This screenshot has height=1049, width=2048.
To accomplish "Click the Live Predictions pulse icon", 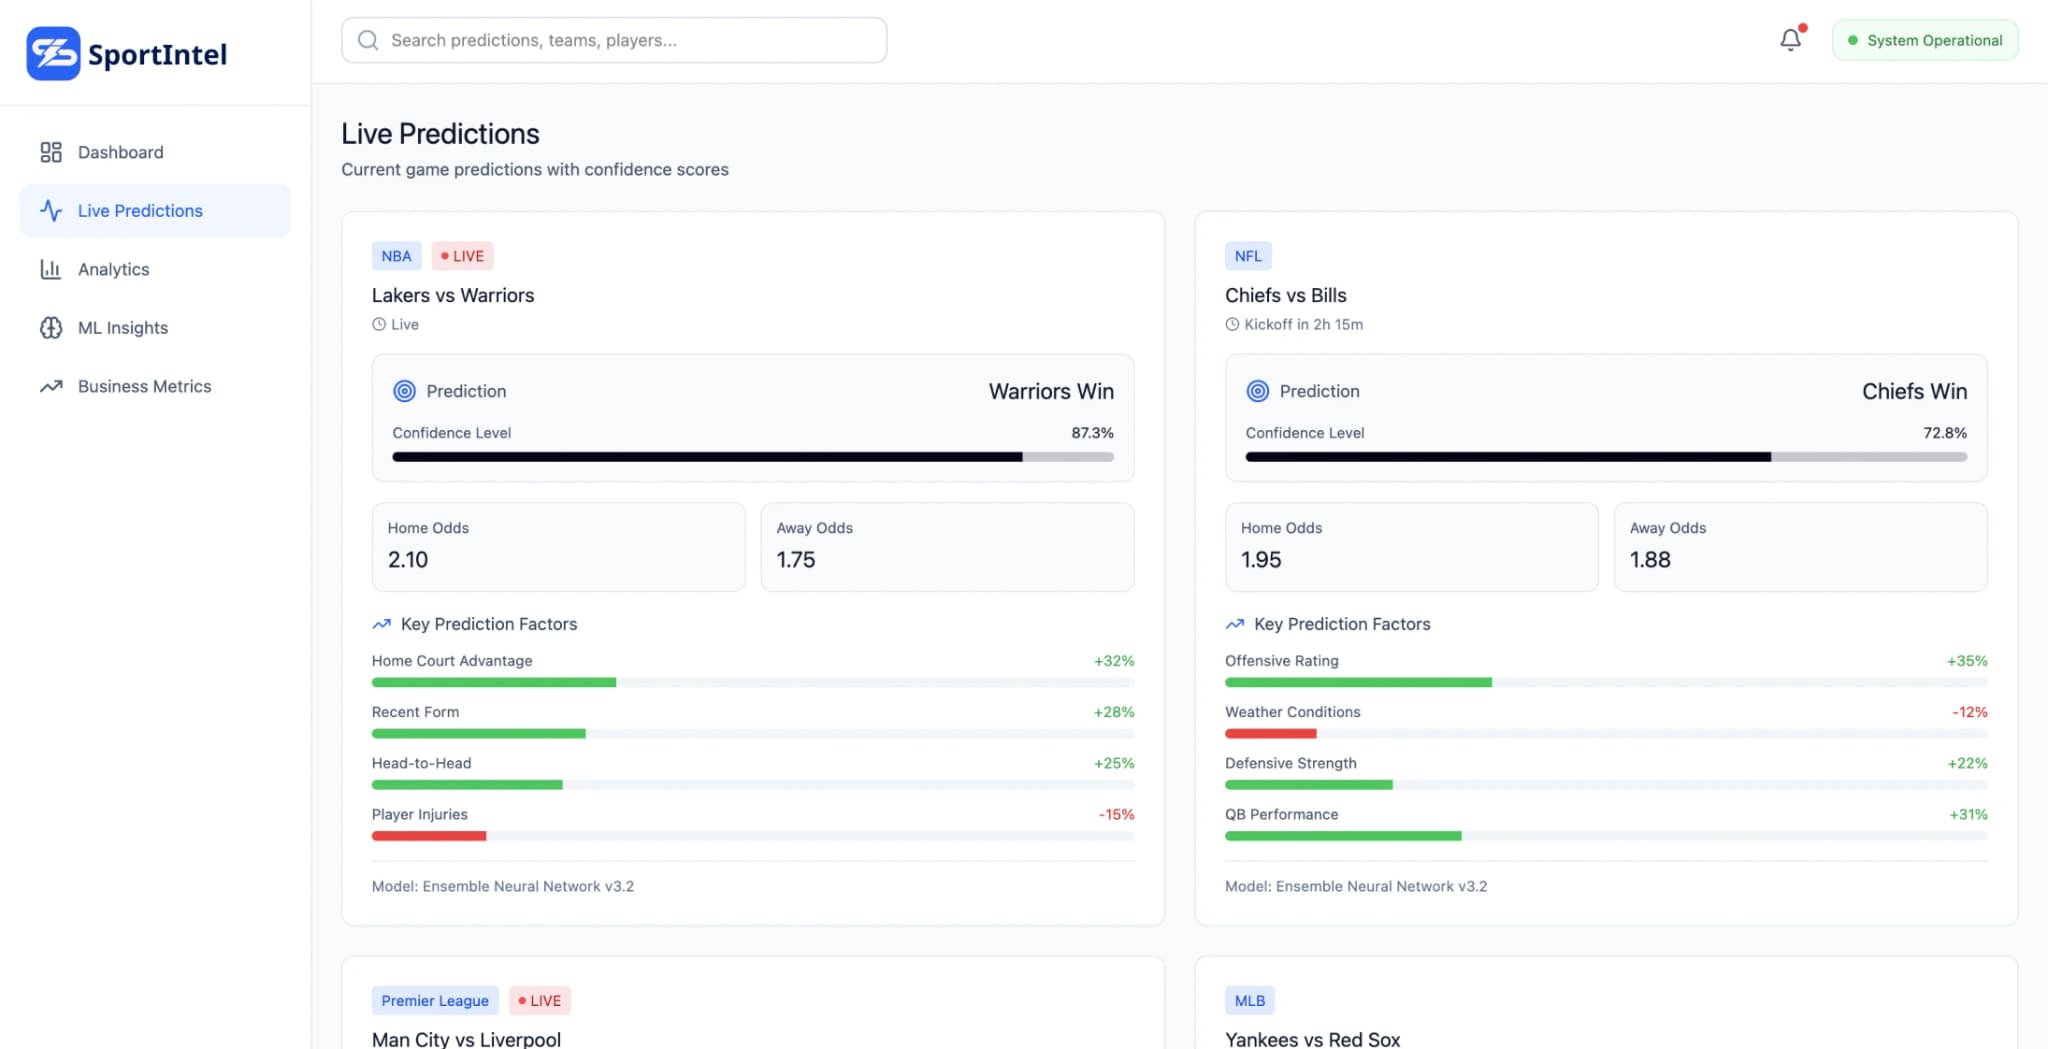I will (52, 210).
